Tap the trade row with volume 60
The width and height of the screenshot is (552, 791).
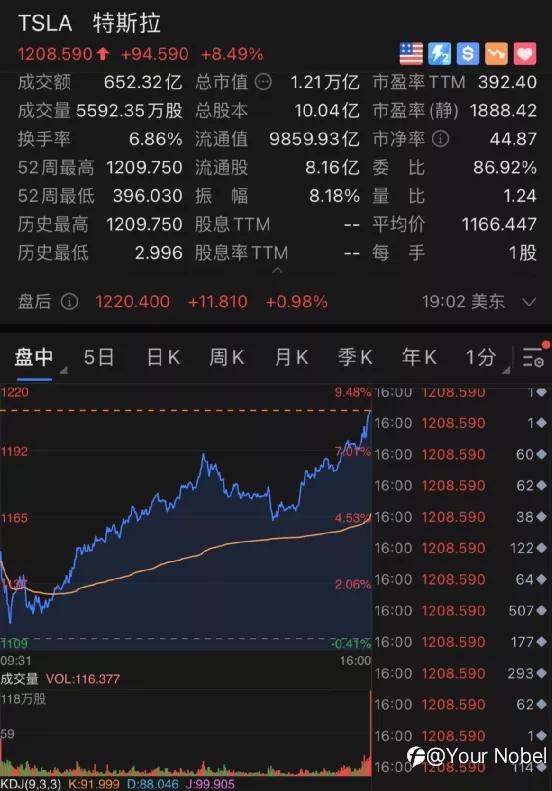(461, 455)
